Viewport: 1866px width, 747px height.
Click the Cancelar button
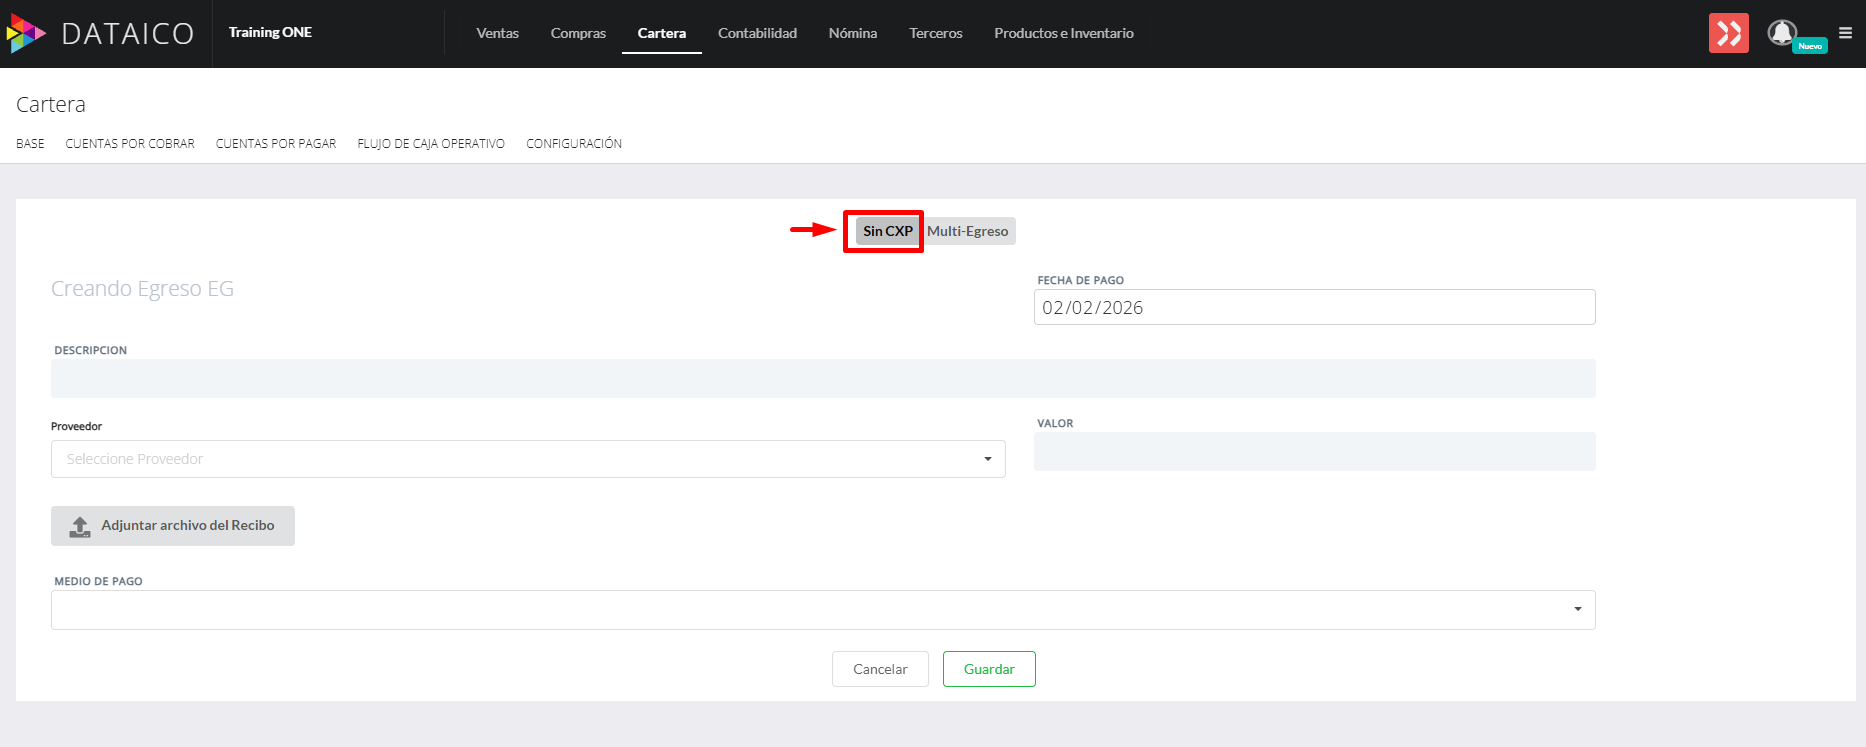coord(880,669)
